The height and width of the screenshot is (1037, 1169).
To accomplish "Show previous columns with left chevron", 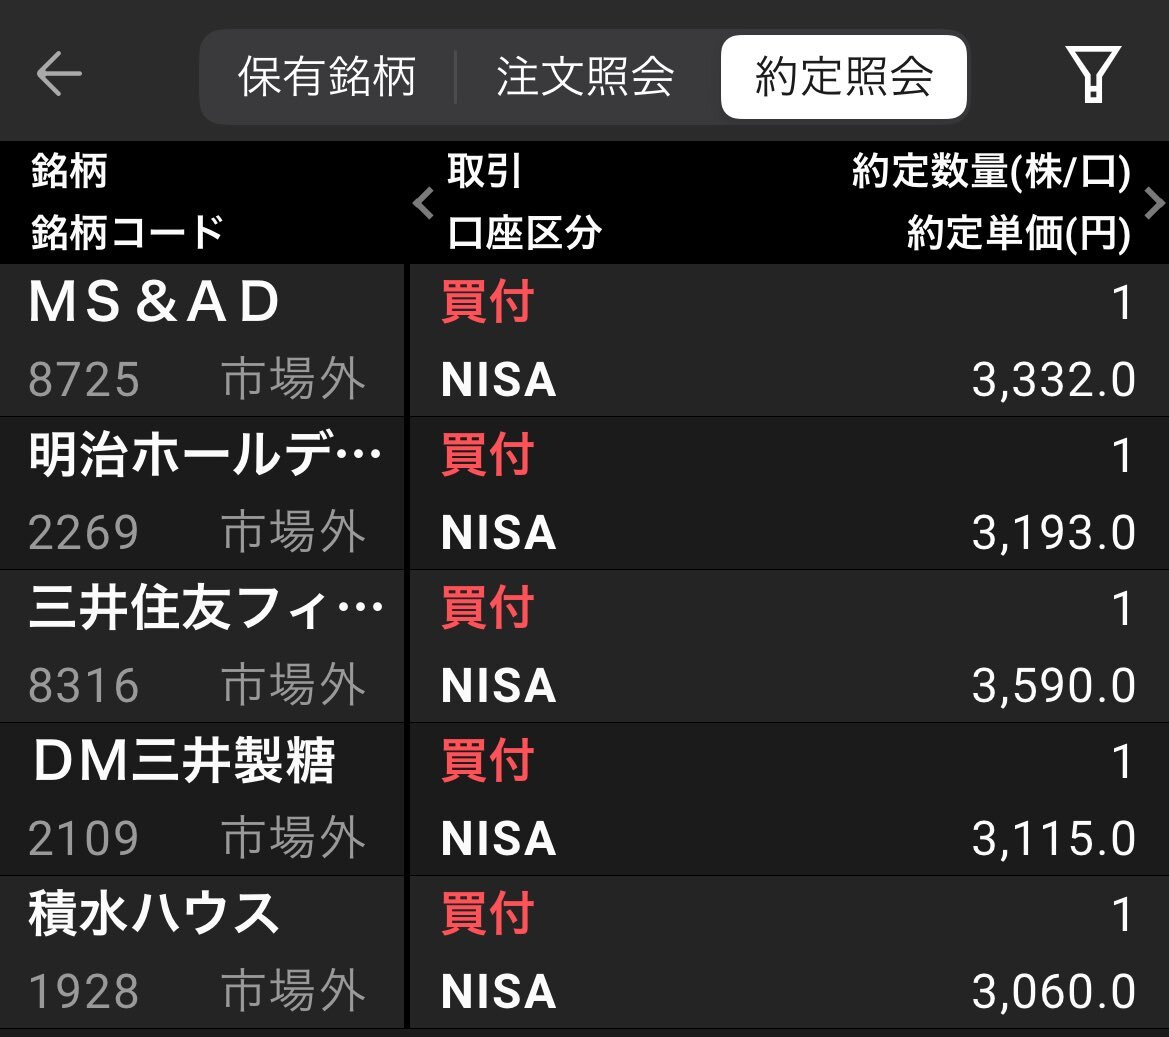I will [x=423, y=203].
